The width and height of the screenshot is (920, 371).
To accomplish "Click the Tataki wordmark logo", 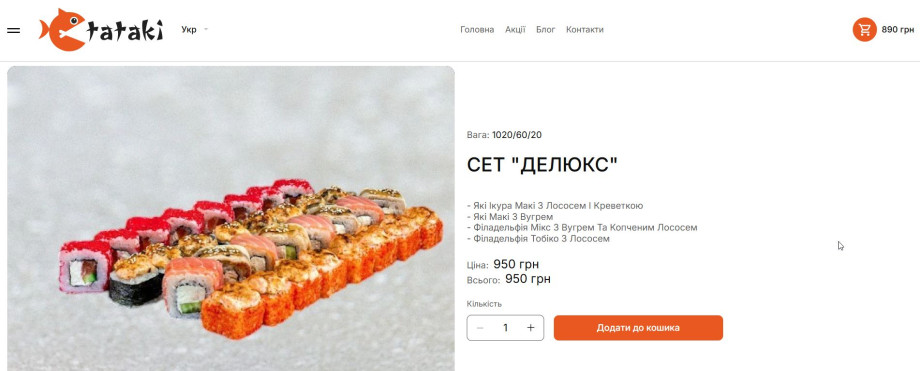I will (124, 31).
